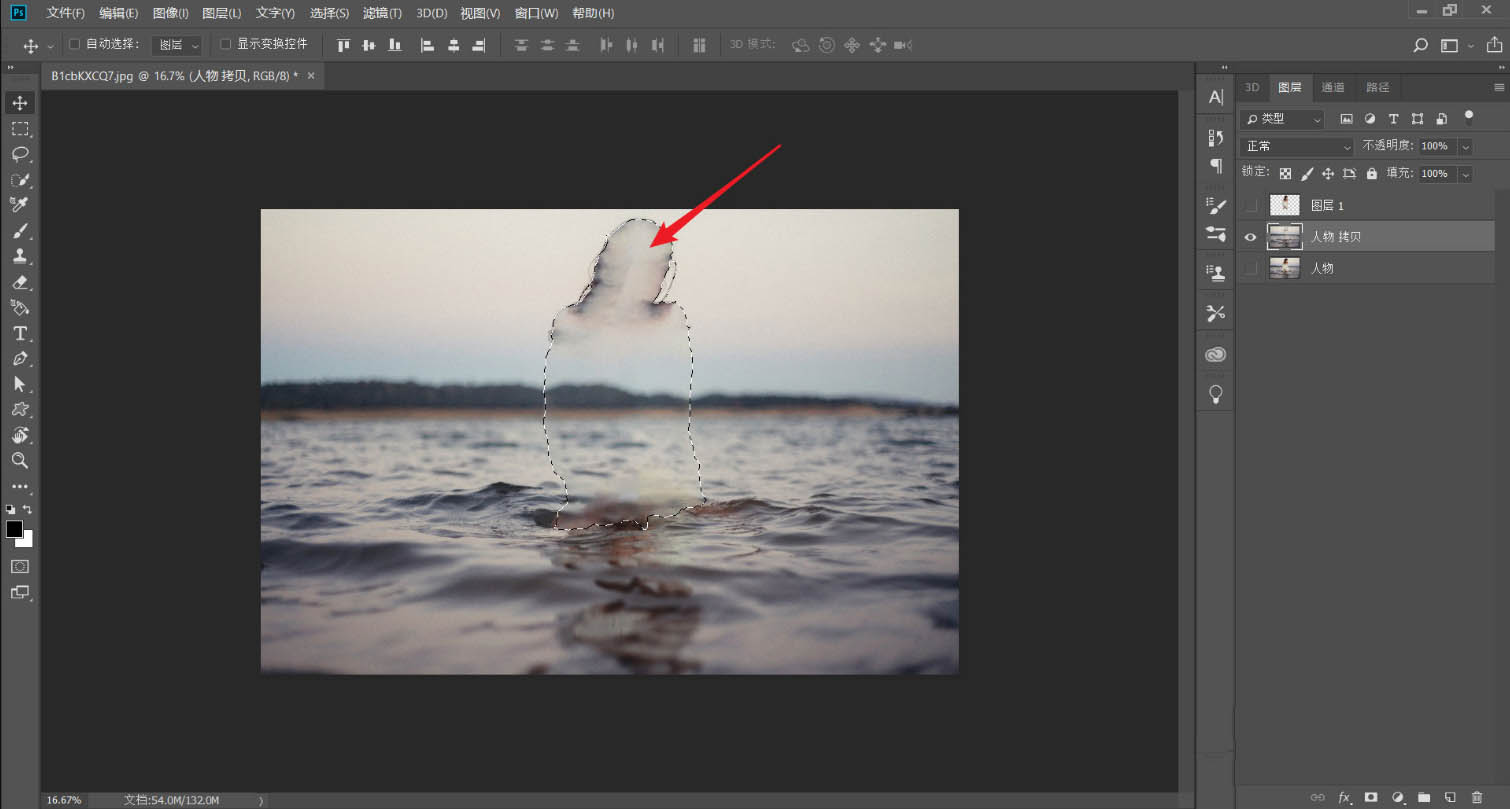Open the Learn lightbulb panel icon
Screen dimensions: 1510x809
[1216, 393]
